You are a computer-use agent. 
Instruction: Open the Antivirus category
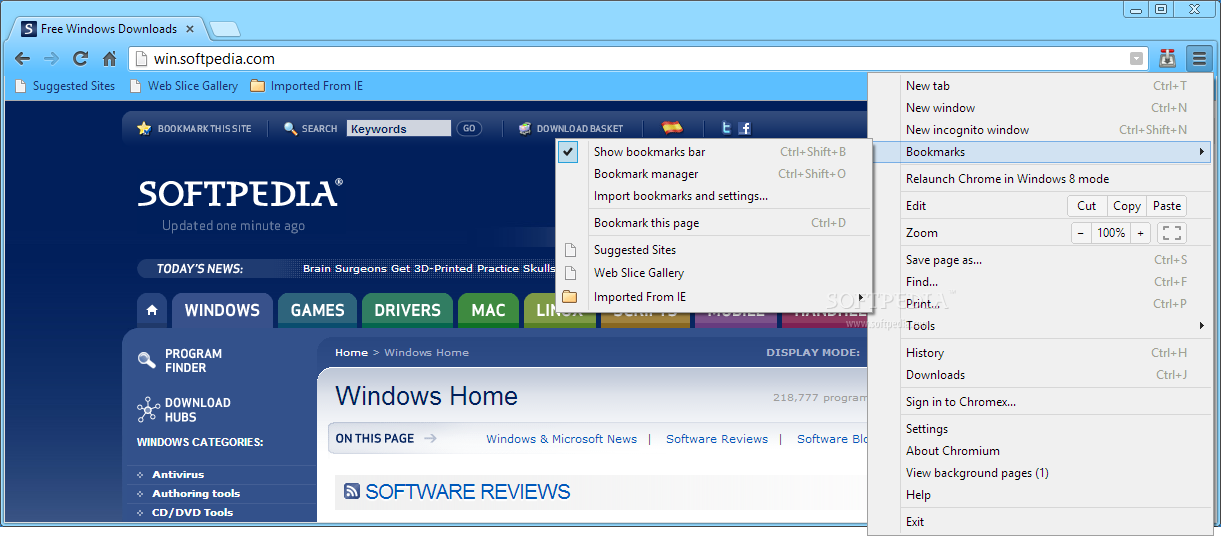[x=178, y=474]
